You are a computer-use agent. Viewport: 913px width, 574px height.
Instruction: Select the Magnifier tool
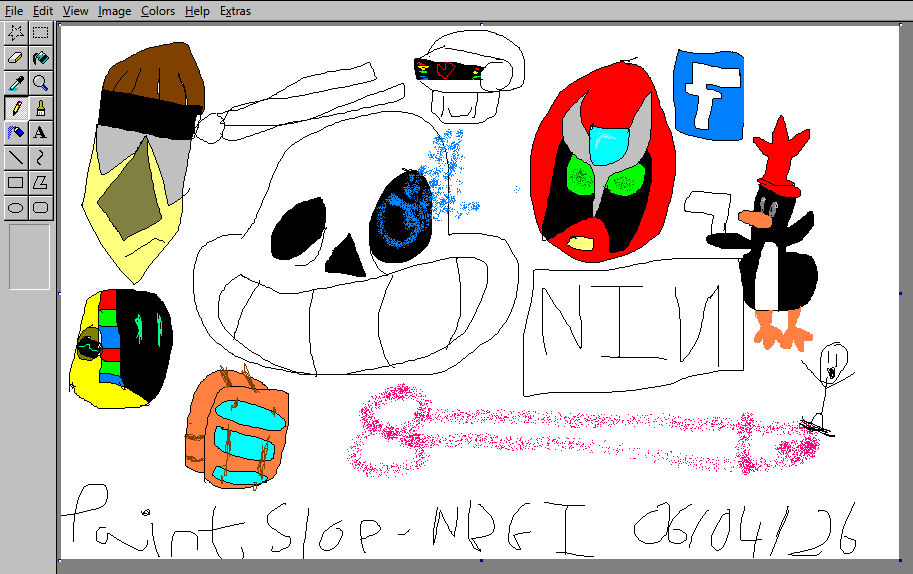[41, 83]
